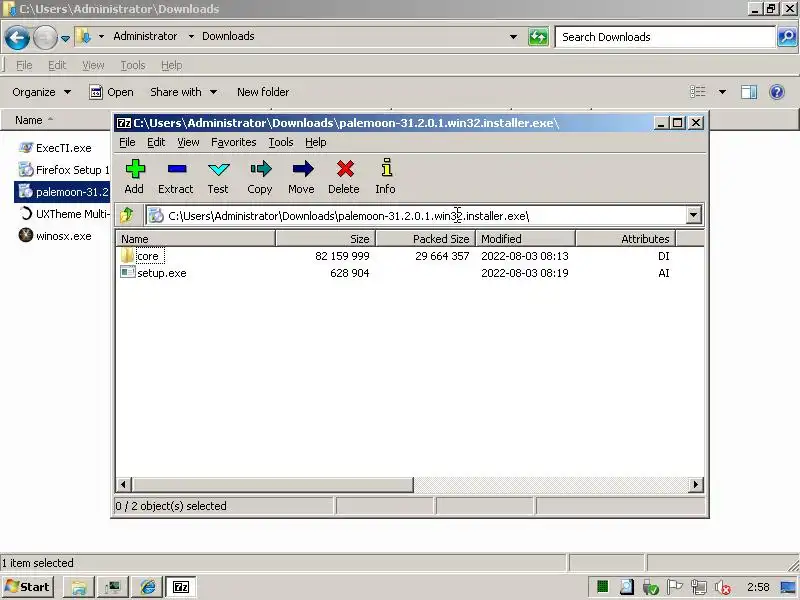This screenshot has width=800, height=600.
Task: Click the 7-Zip horizontal scrollbar thumb
Action: 272,484
